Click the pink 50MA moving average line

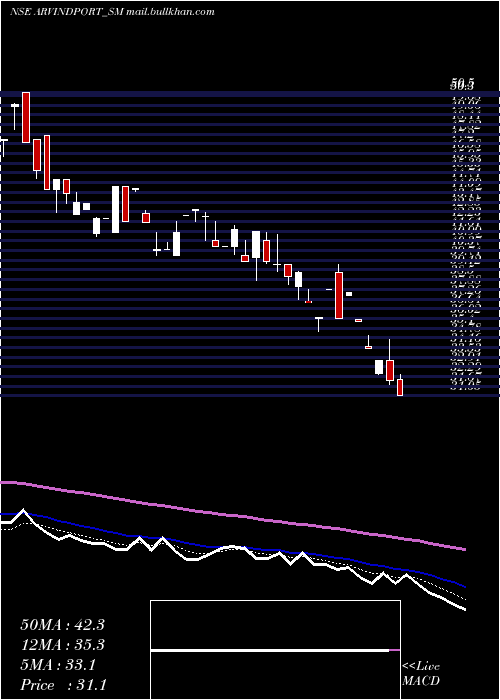click(232, 516)
